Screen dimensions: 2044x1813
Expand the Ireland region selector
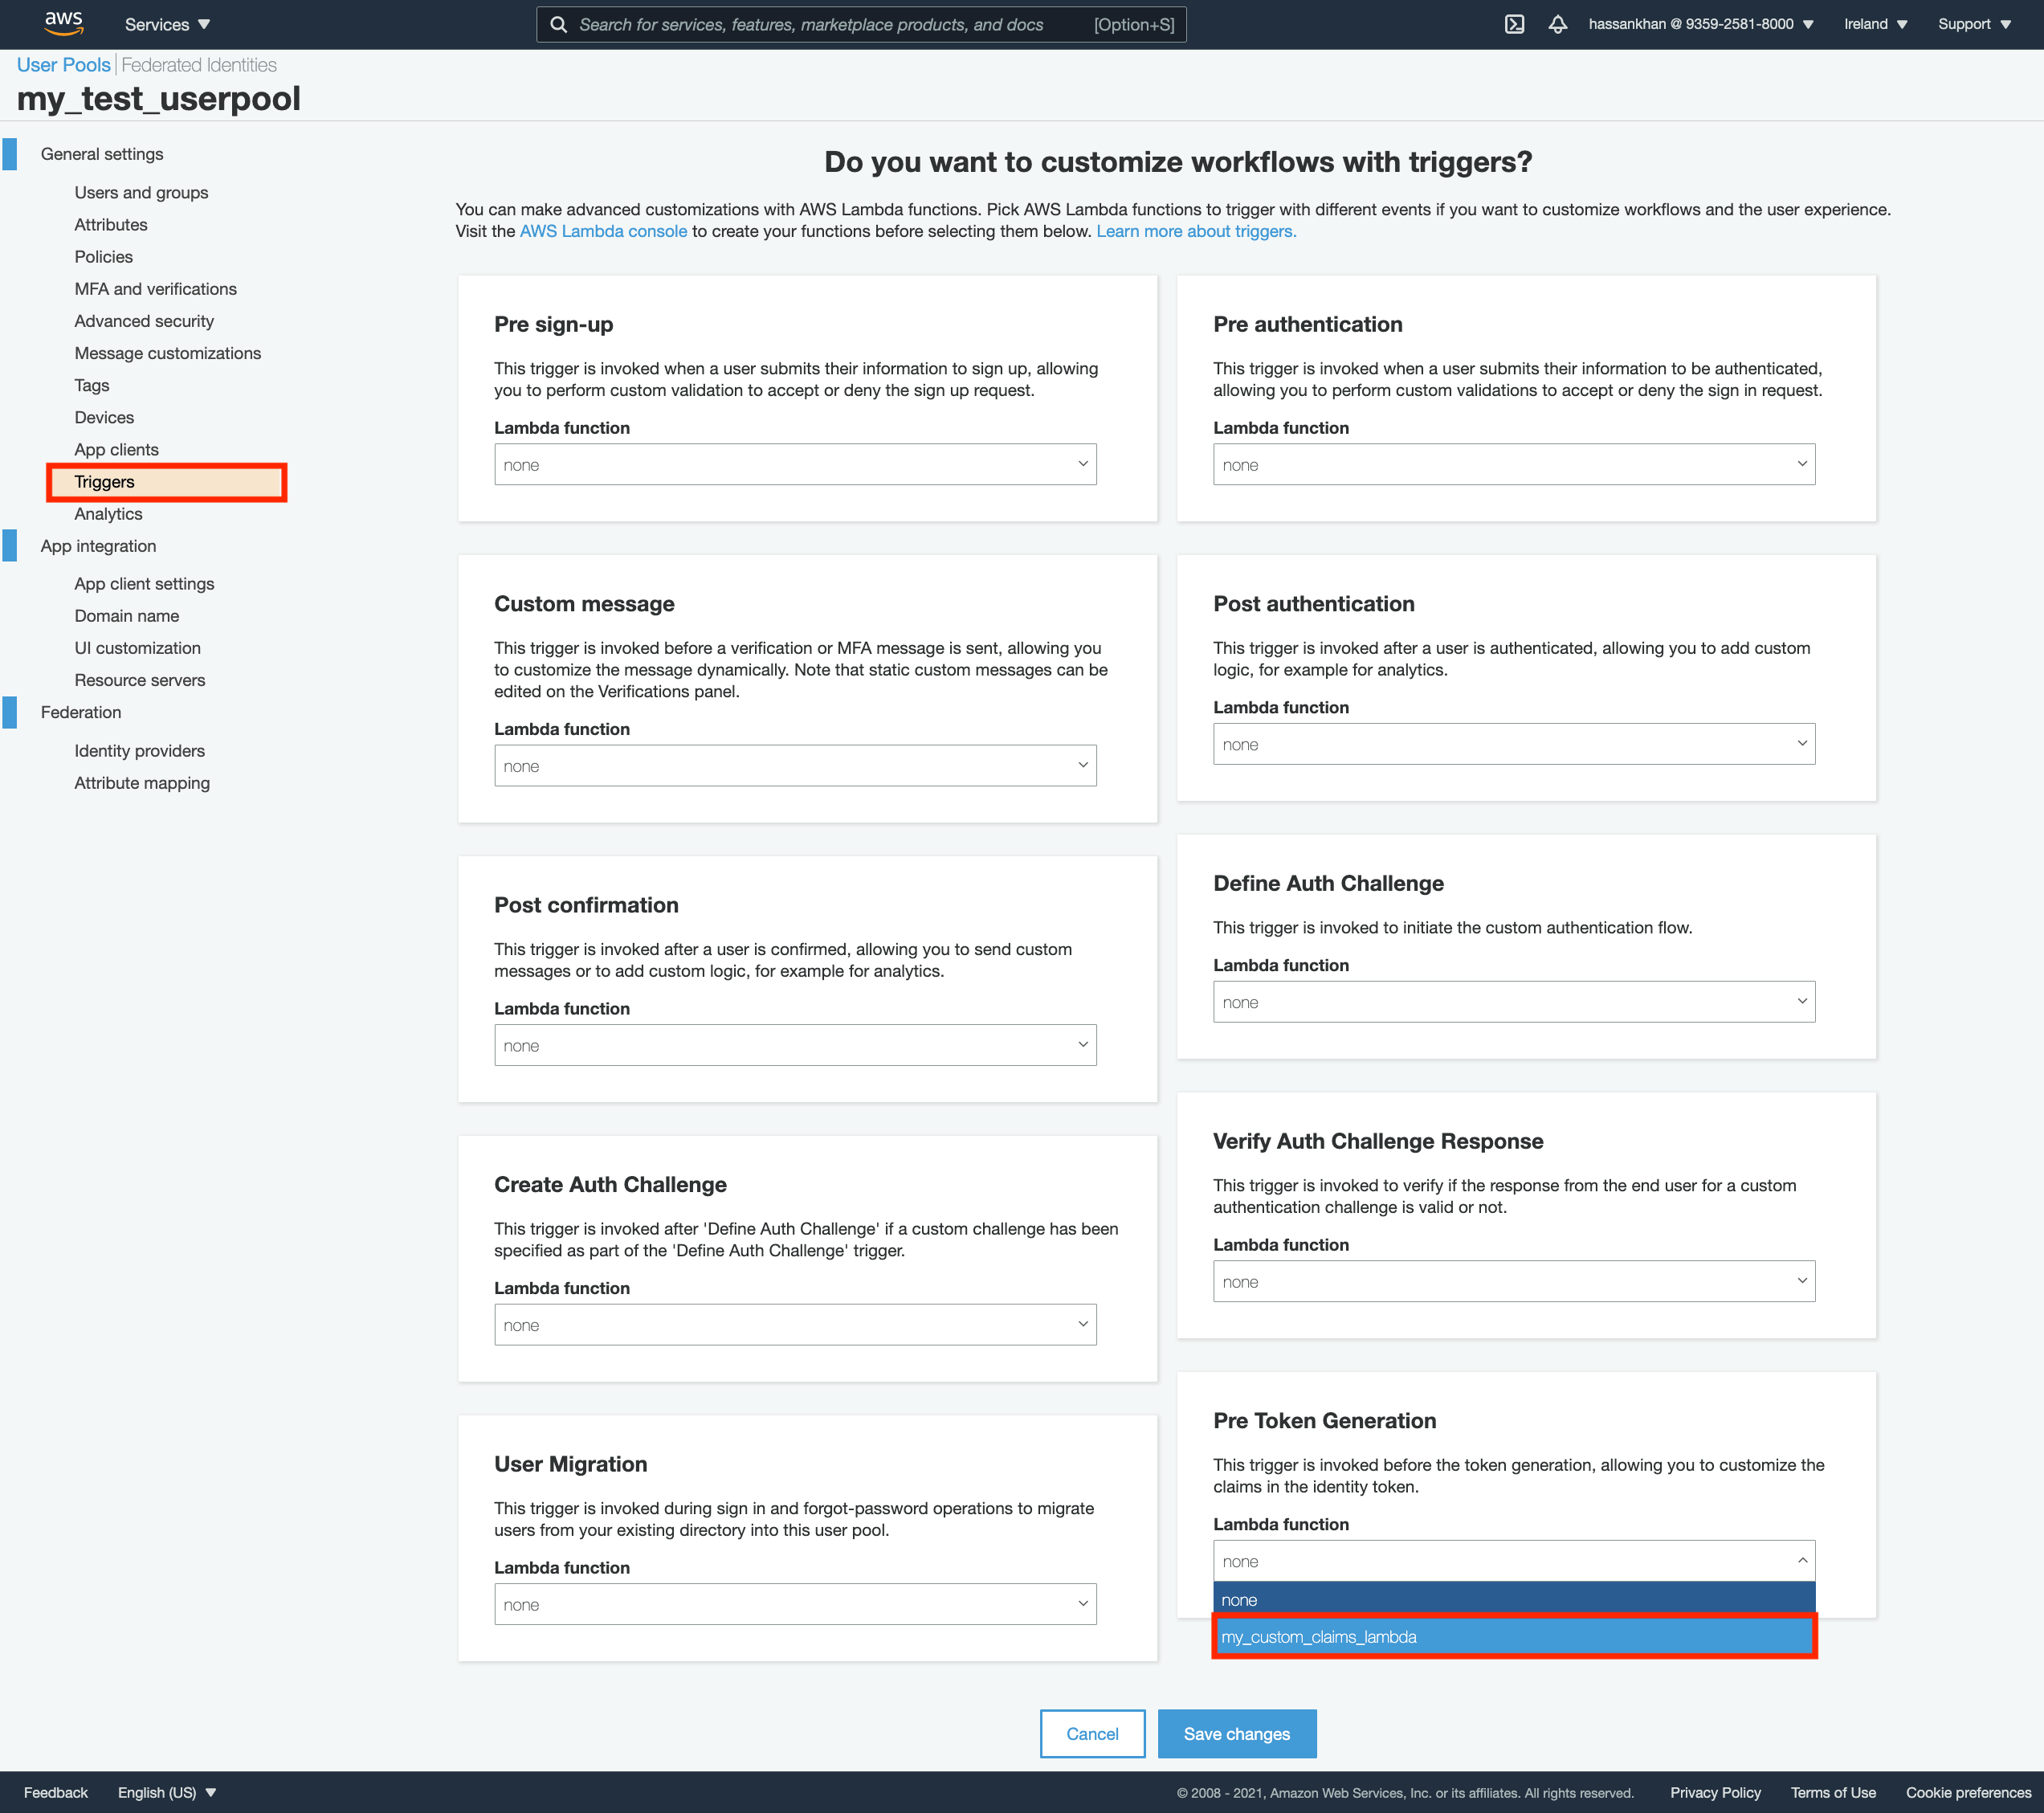pyautogui.click(x=1875, y=24)
